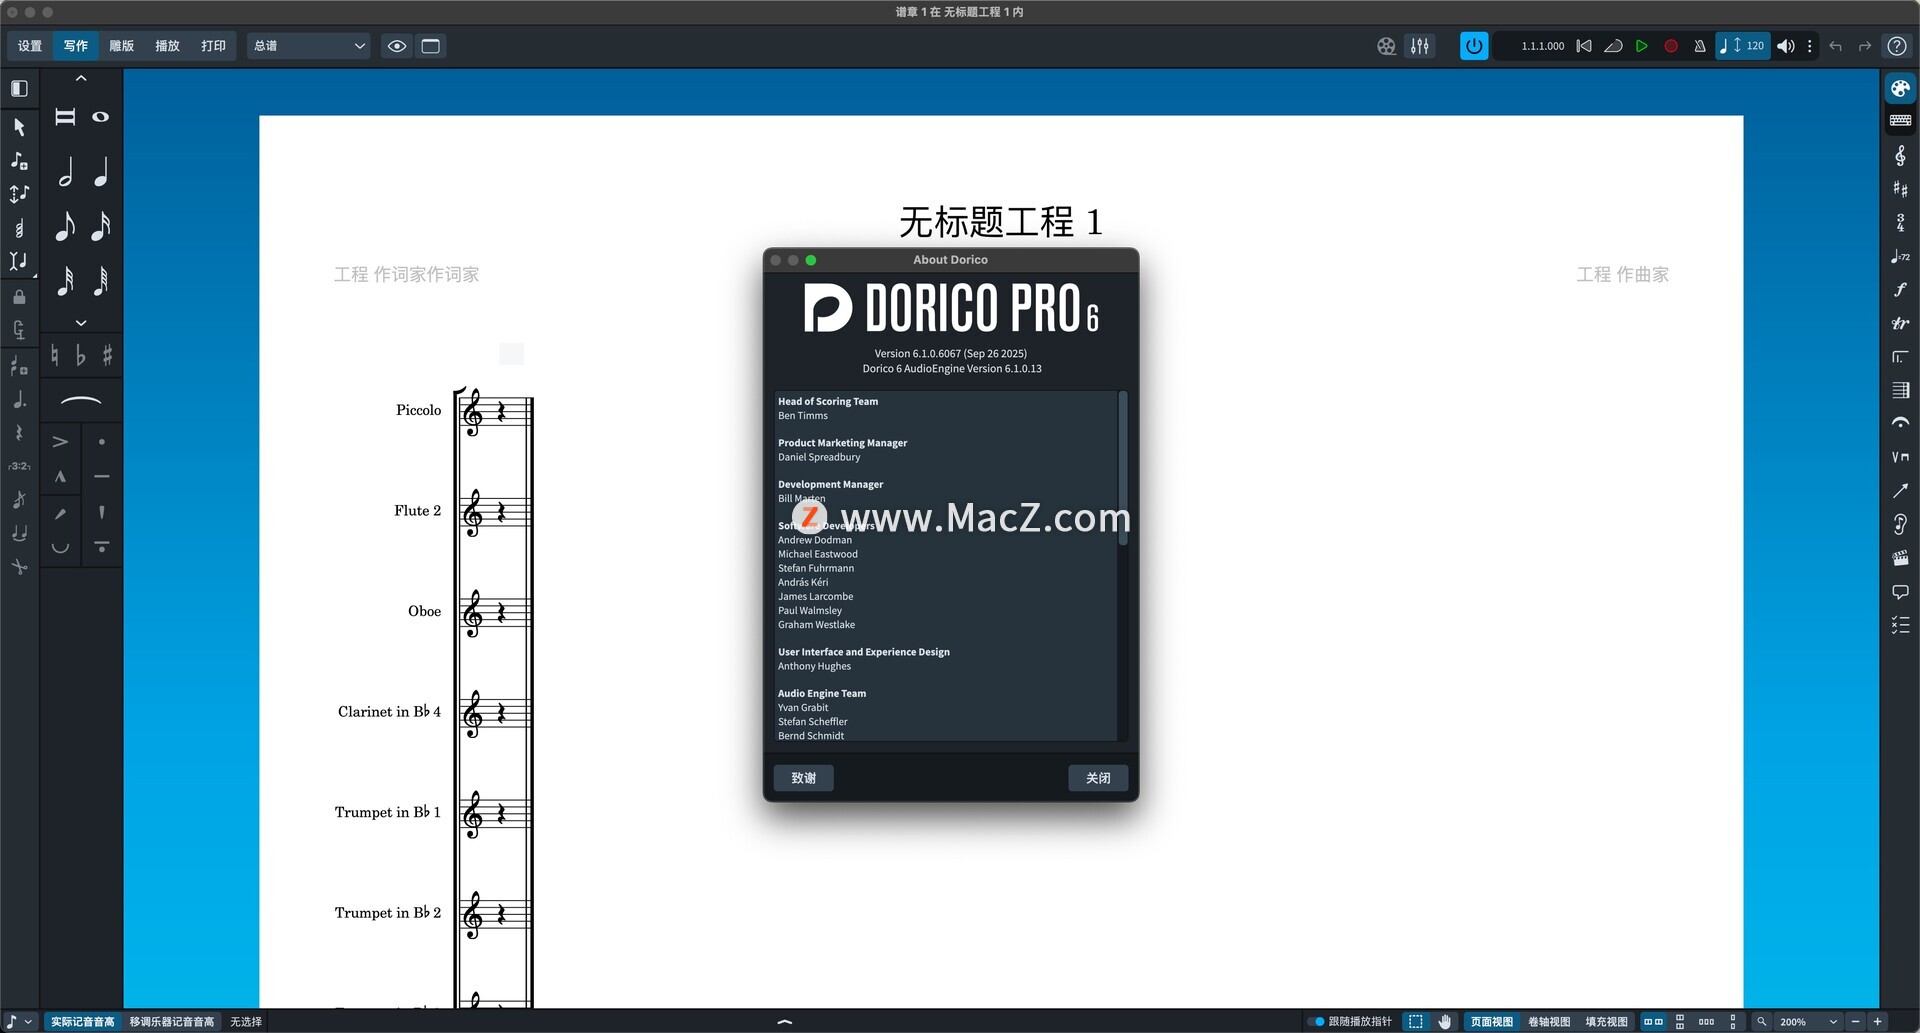Select the slur tool

[81, 402]
